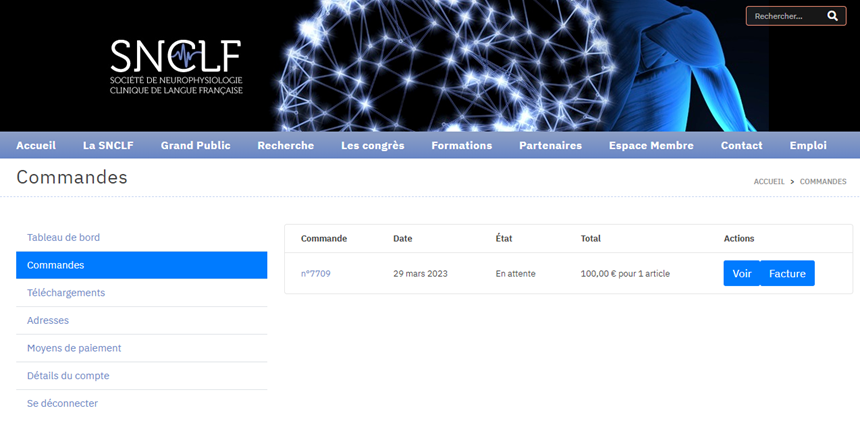The image size is (860, 425).
Task: Open Espace Membre menu
Action: click(x=650, y=145)
